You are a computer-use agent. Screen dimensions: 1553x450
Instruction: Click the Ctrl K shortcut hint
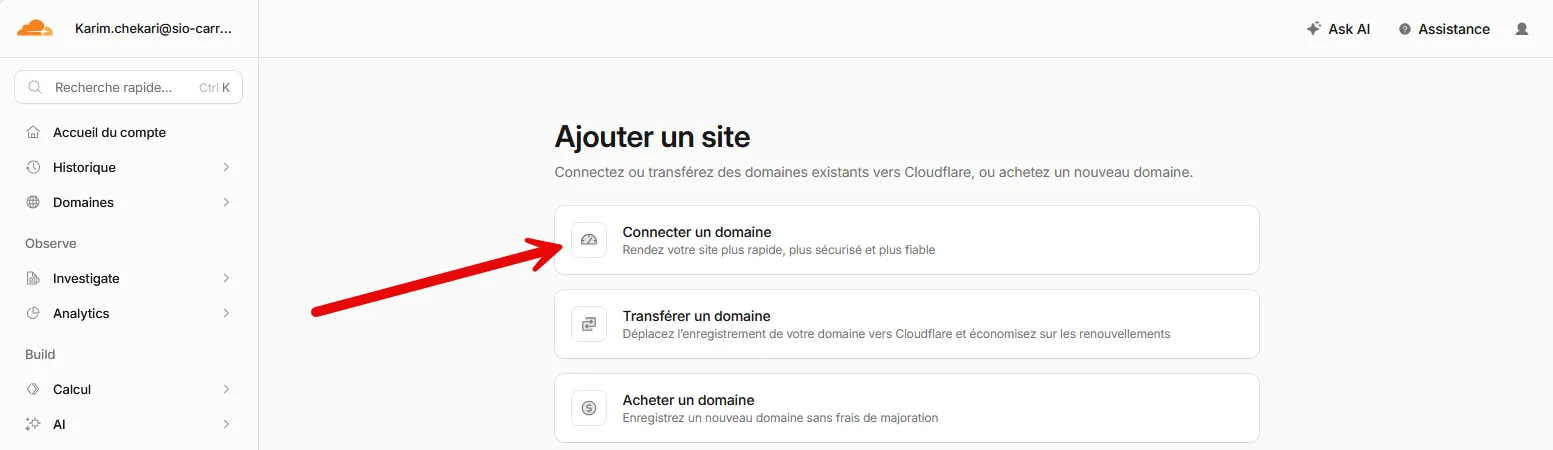point(214,88)
